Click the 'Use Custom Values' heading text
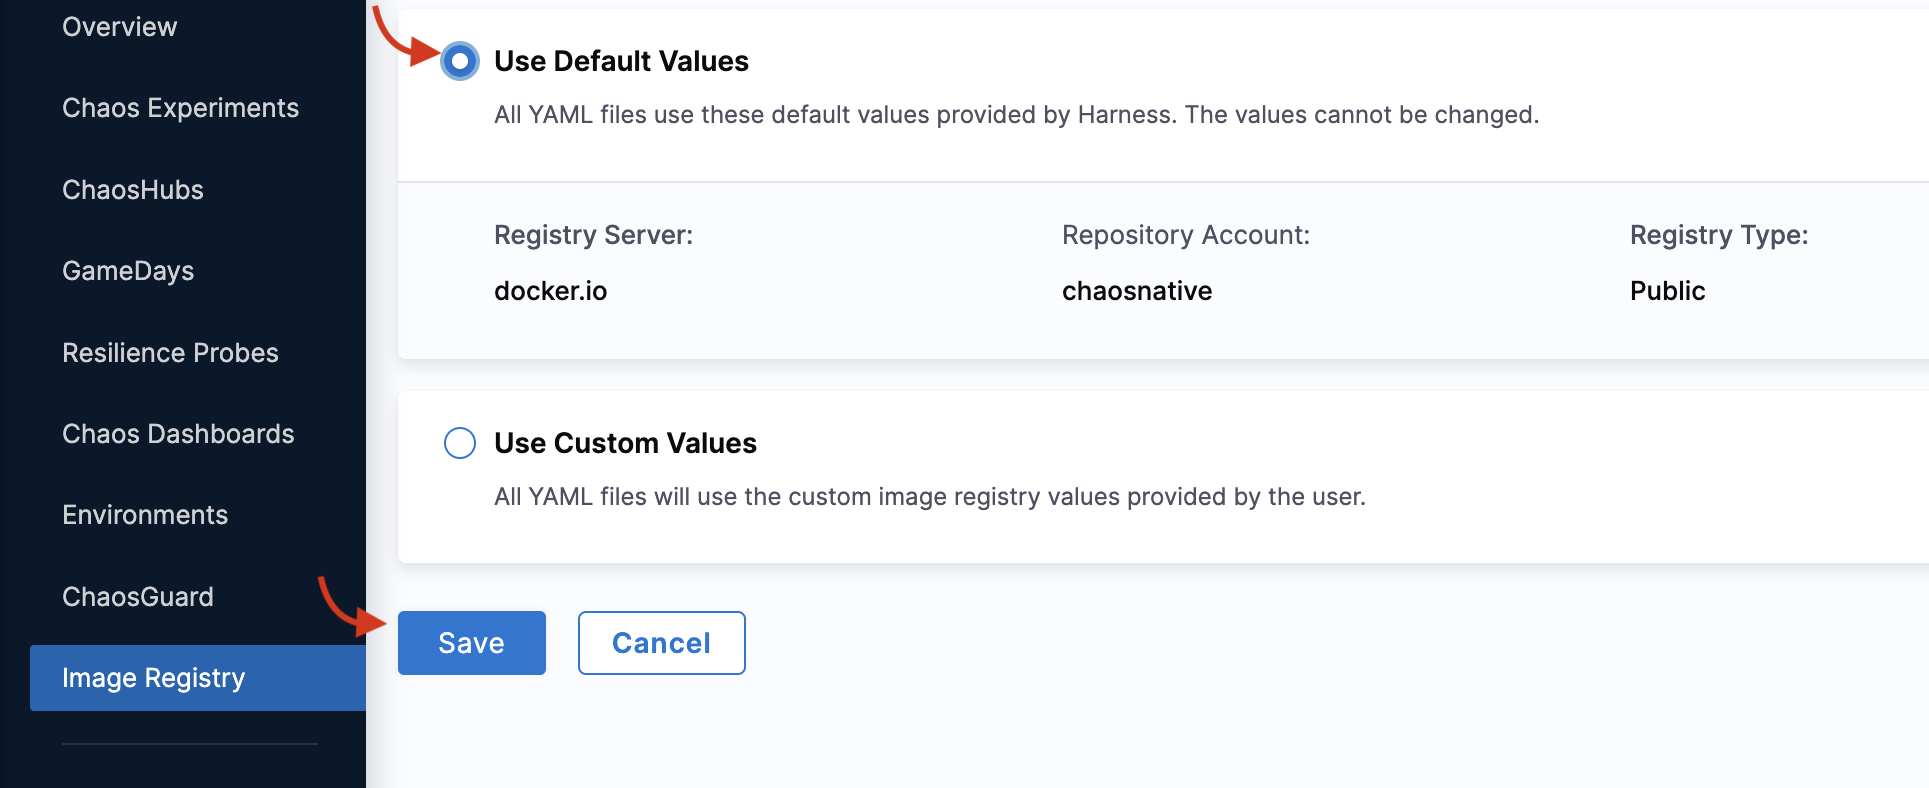Screen dimensions: 1929x788 [x=625, y=443]
